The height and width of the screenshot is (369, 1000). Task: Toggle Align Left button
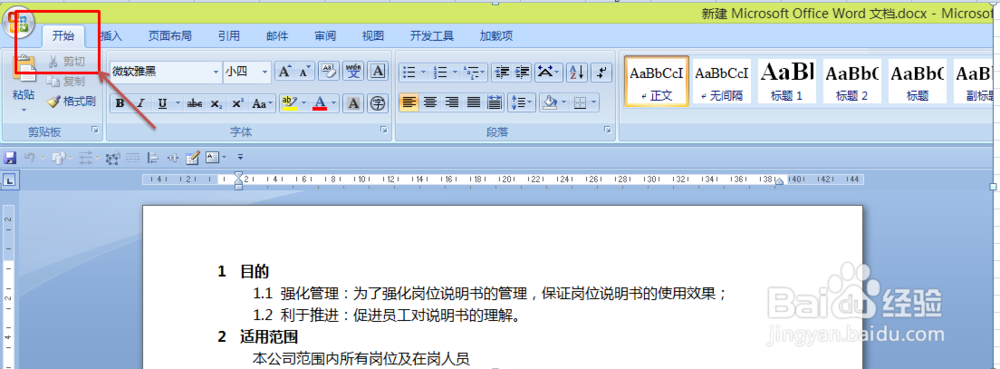409,102
